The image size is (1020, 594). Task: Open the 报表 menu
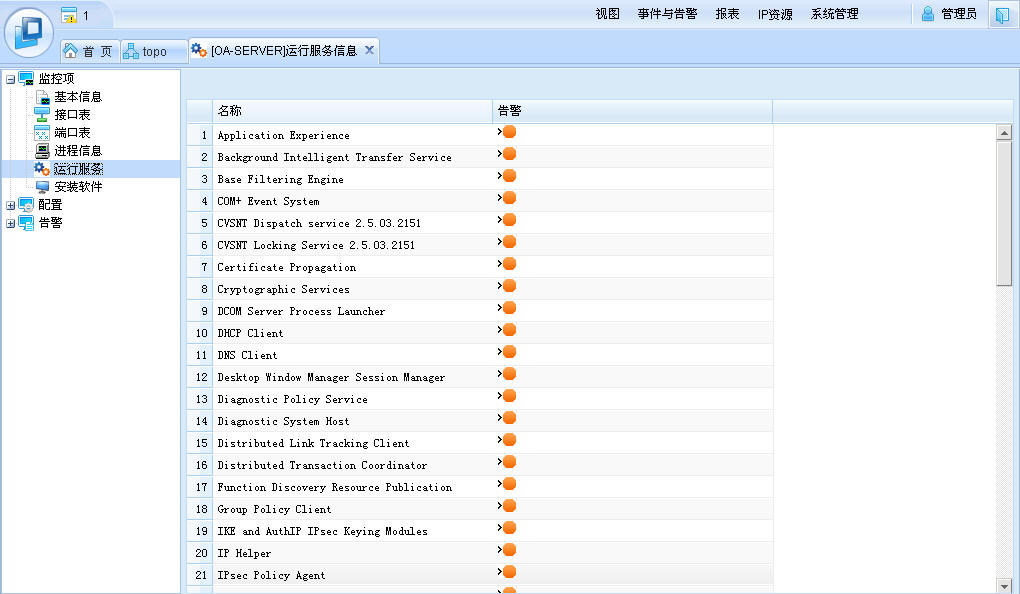click(727, 14)
